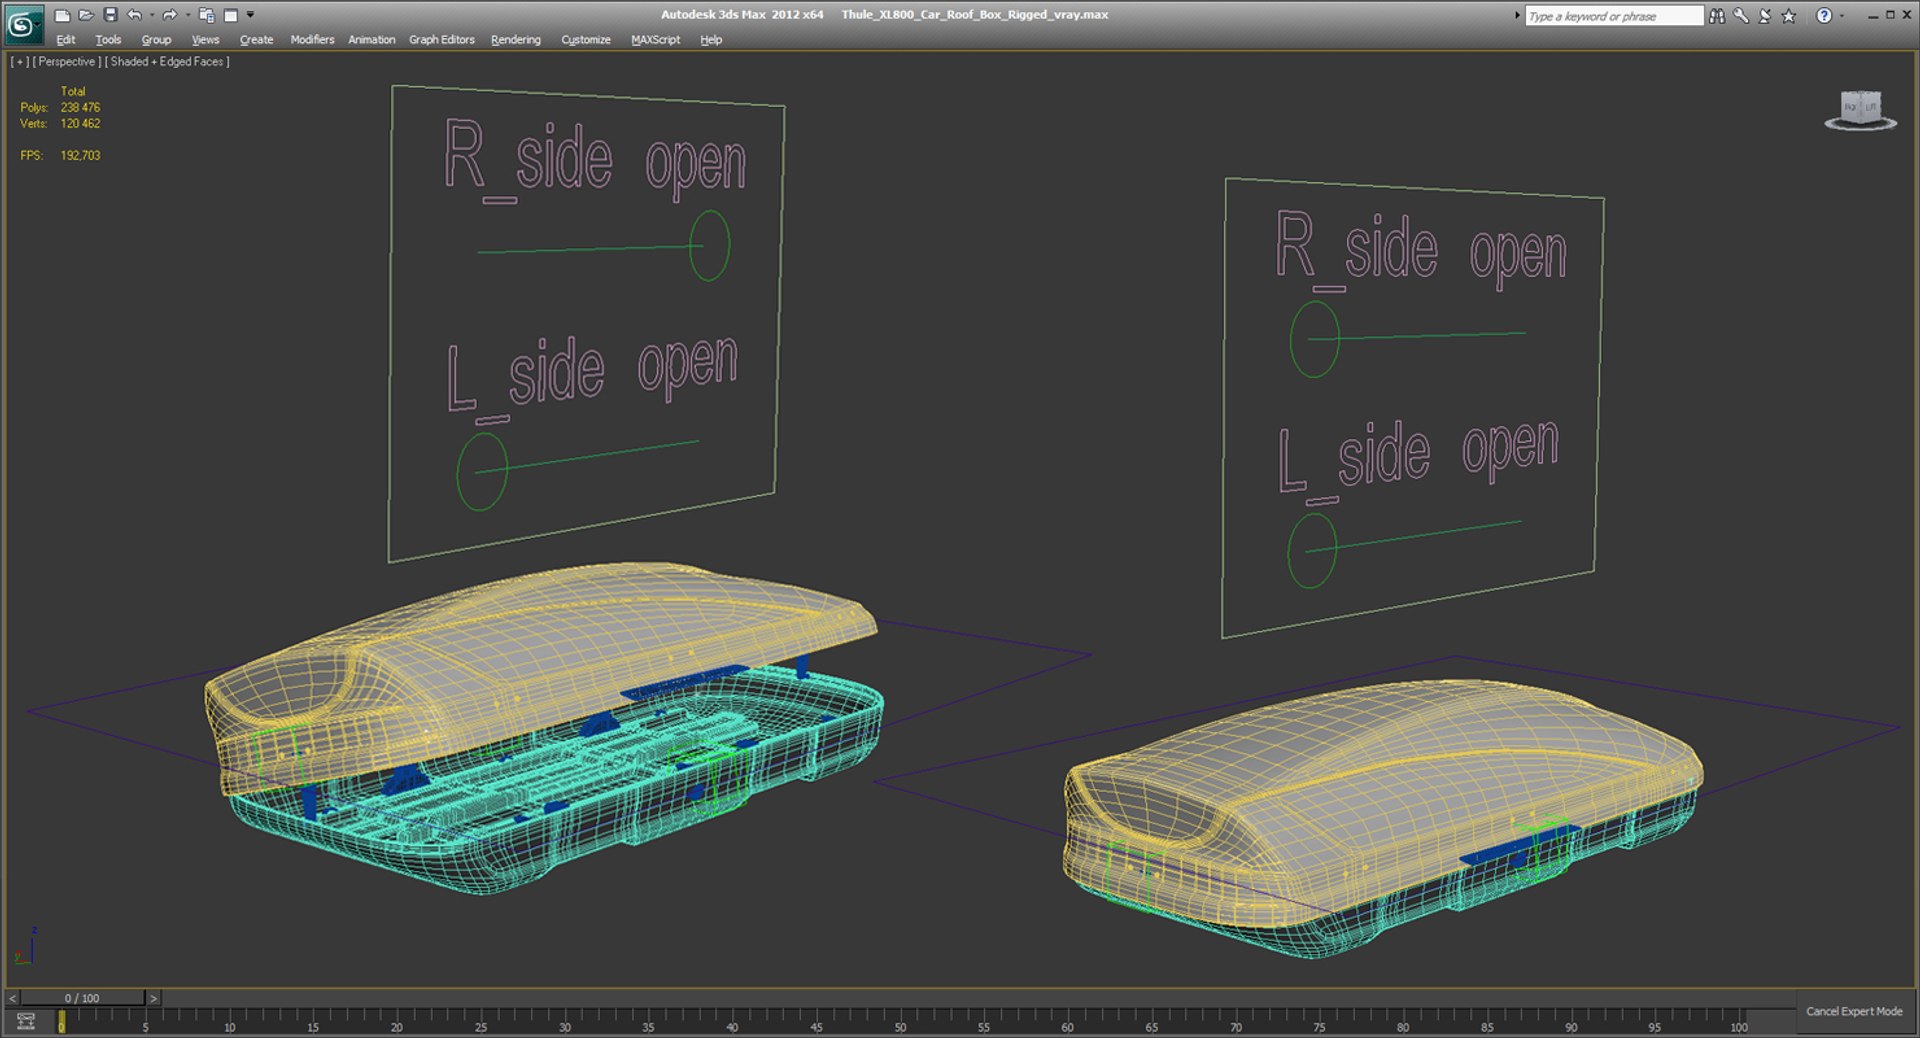The height and width of the screenshot is (1038, 1920).
Task: Click Cancel Expert Mode button
Action: click(1854, 1012)
